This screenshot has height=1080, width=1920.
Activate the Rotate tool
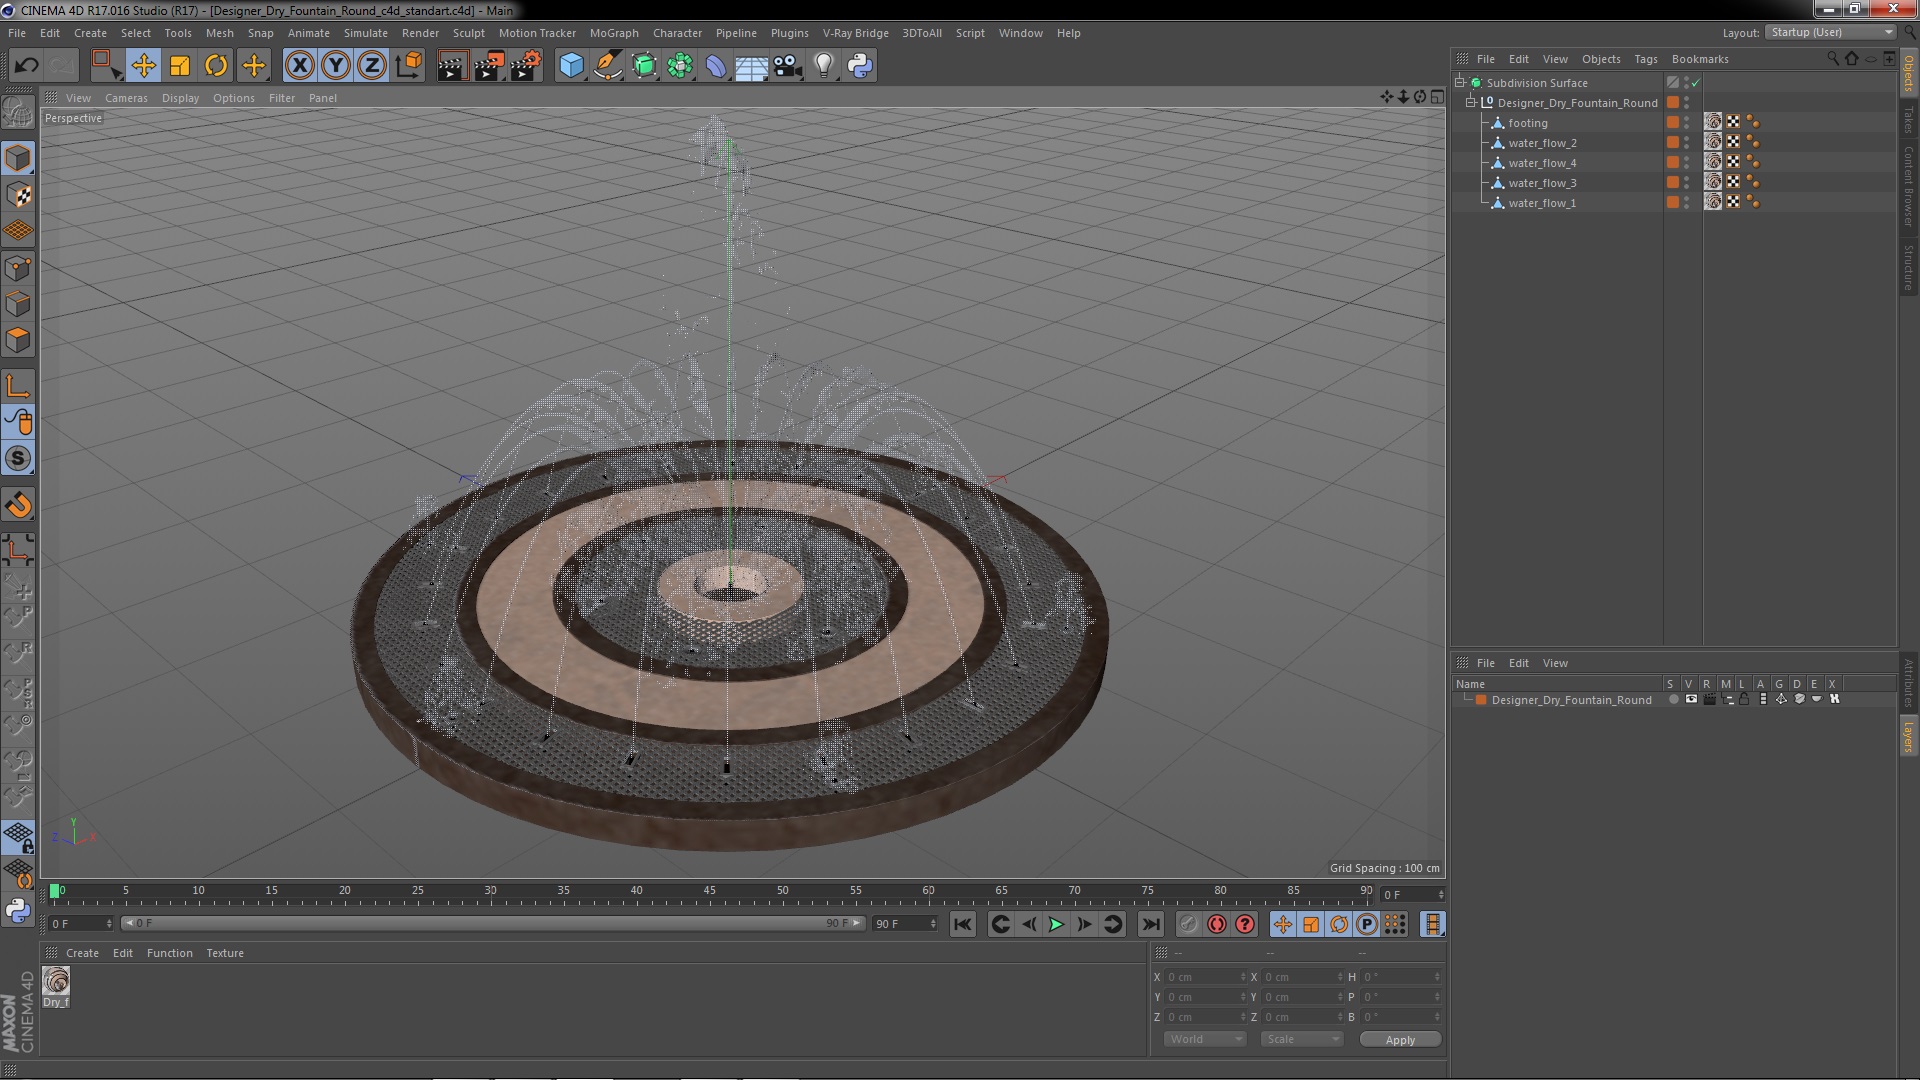[x=216, y=66]
